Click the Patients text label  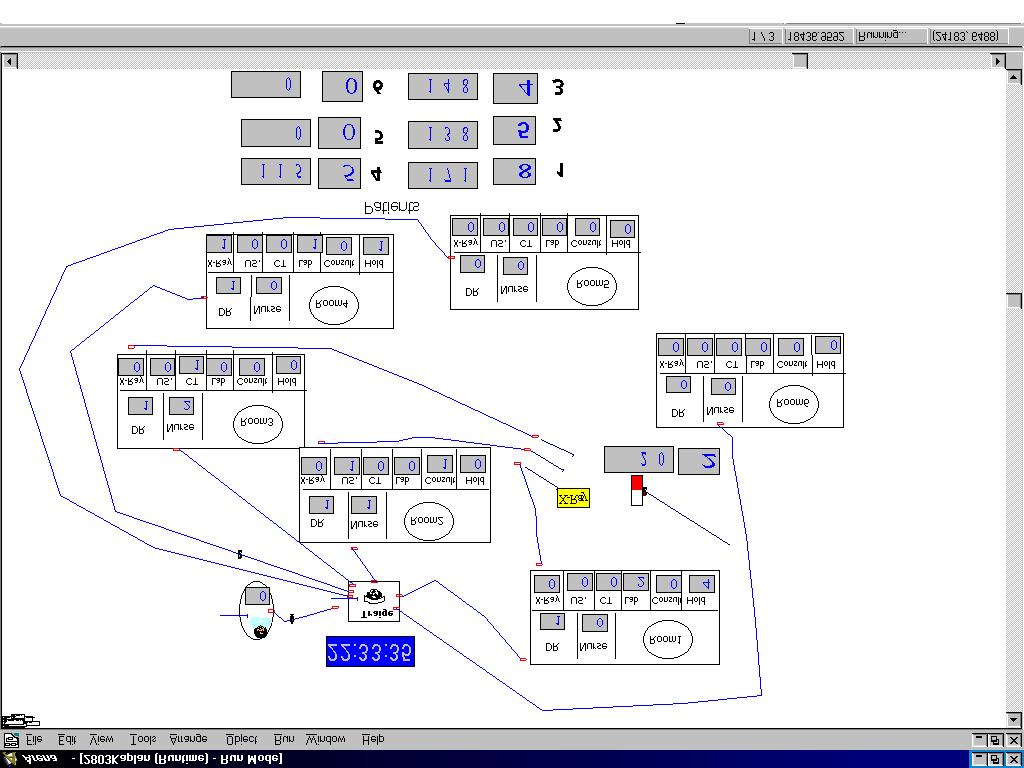click(x=391, y=207)
